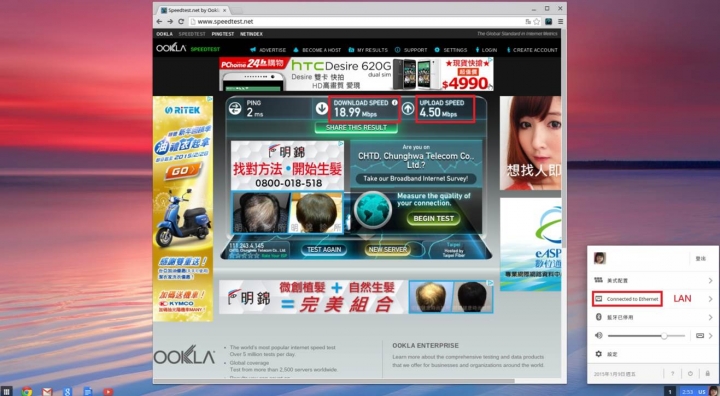Click the SHARE THIS RESULT button

(x=356, y=128)
